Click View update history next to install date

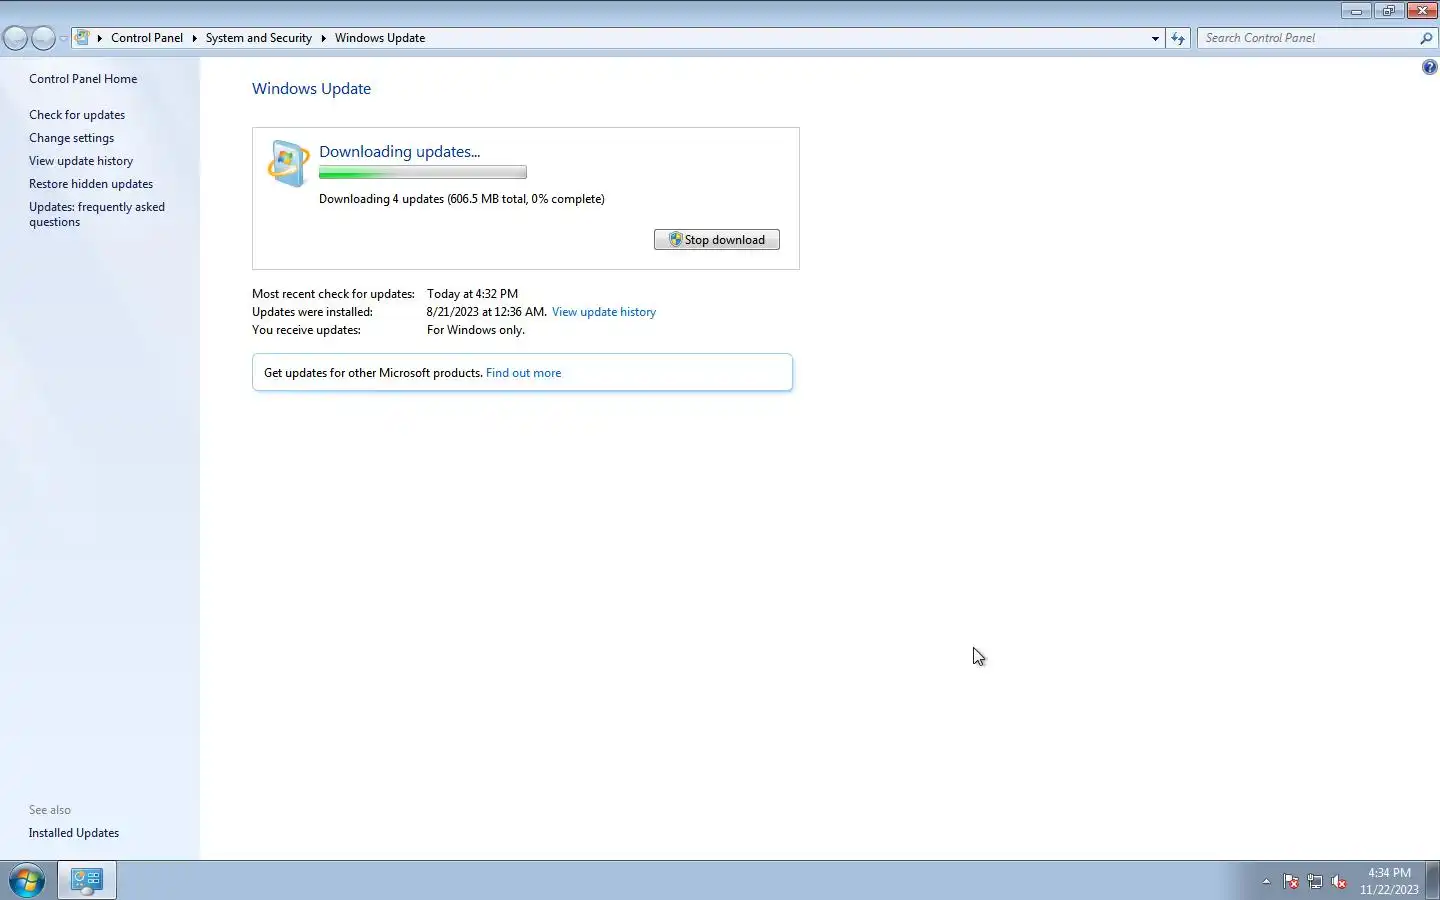(604, 312)
